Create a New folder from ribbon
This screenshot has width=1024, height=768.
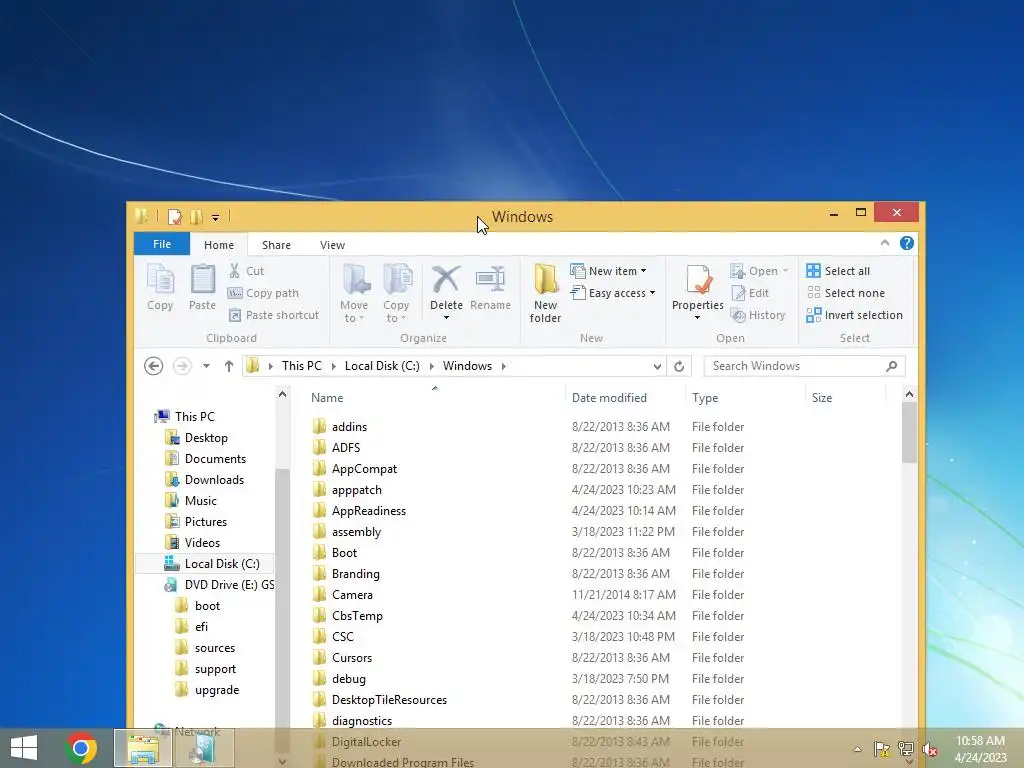click(x=545, y=293)
